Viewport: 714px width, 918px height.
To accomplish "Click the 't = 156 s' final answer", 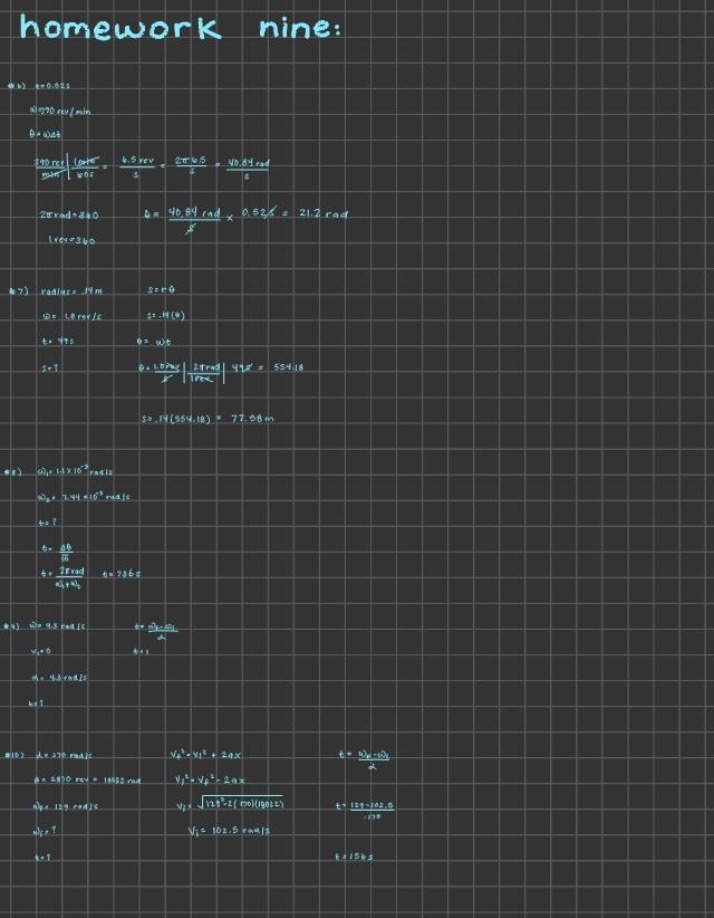I will 353,857.
